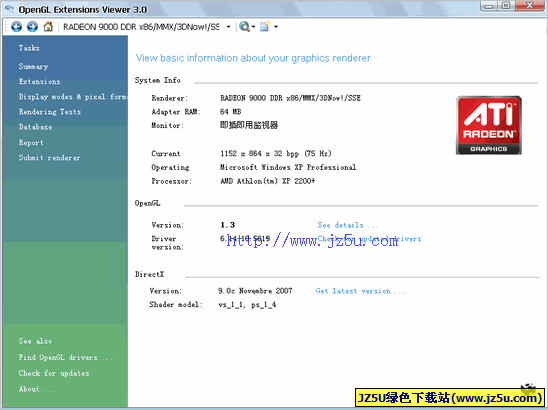
Task: Click the Tasks header in sidebar
Action: pyautogui.click(x=29, y=48)
